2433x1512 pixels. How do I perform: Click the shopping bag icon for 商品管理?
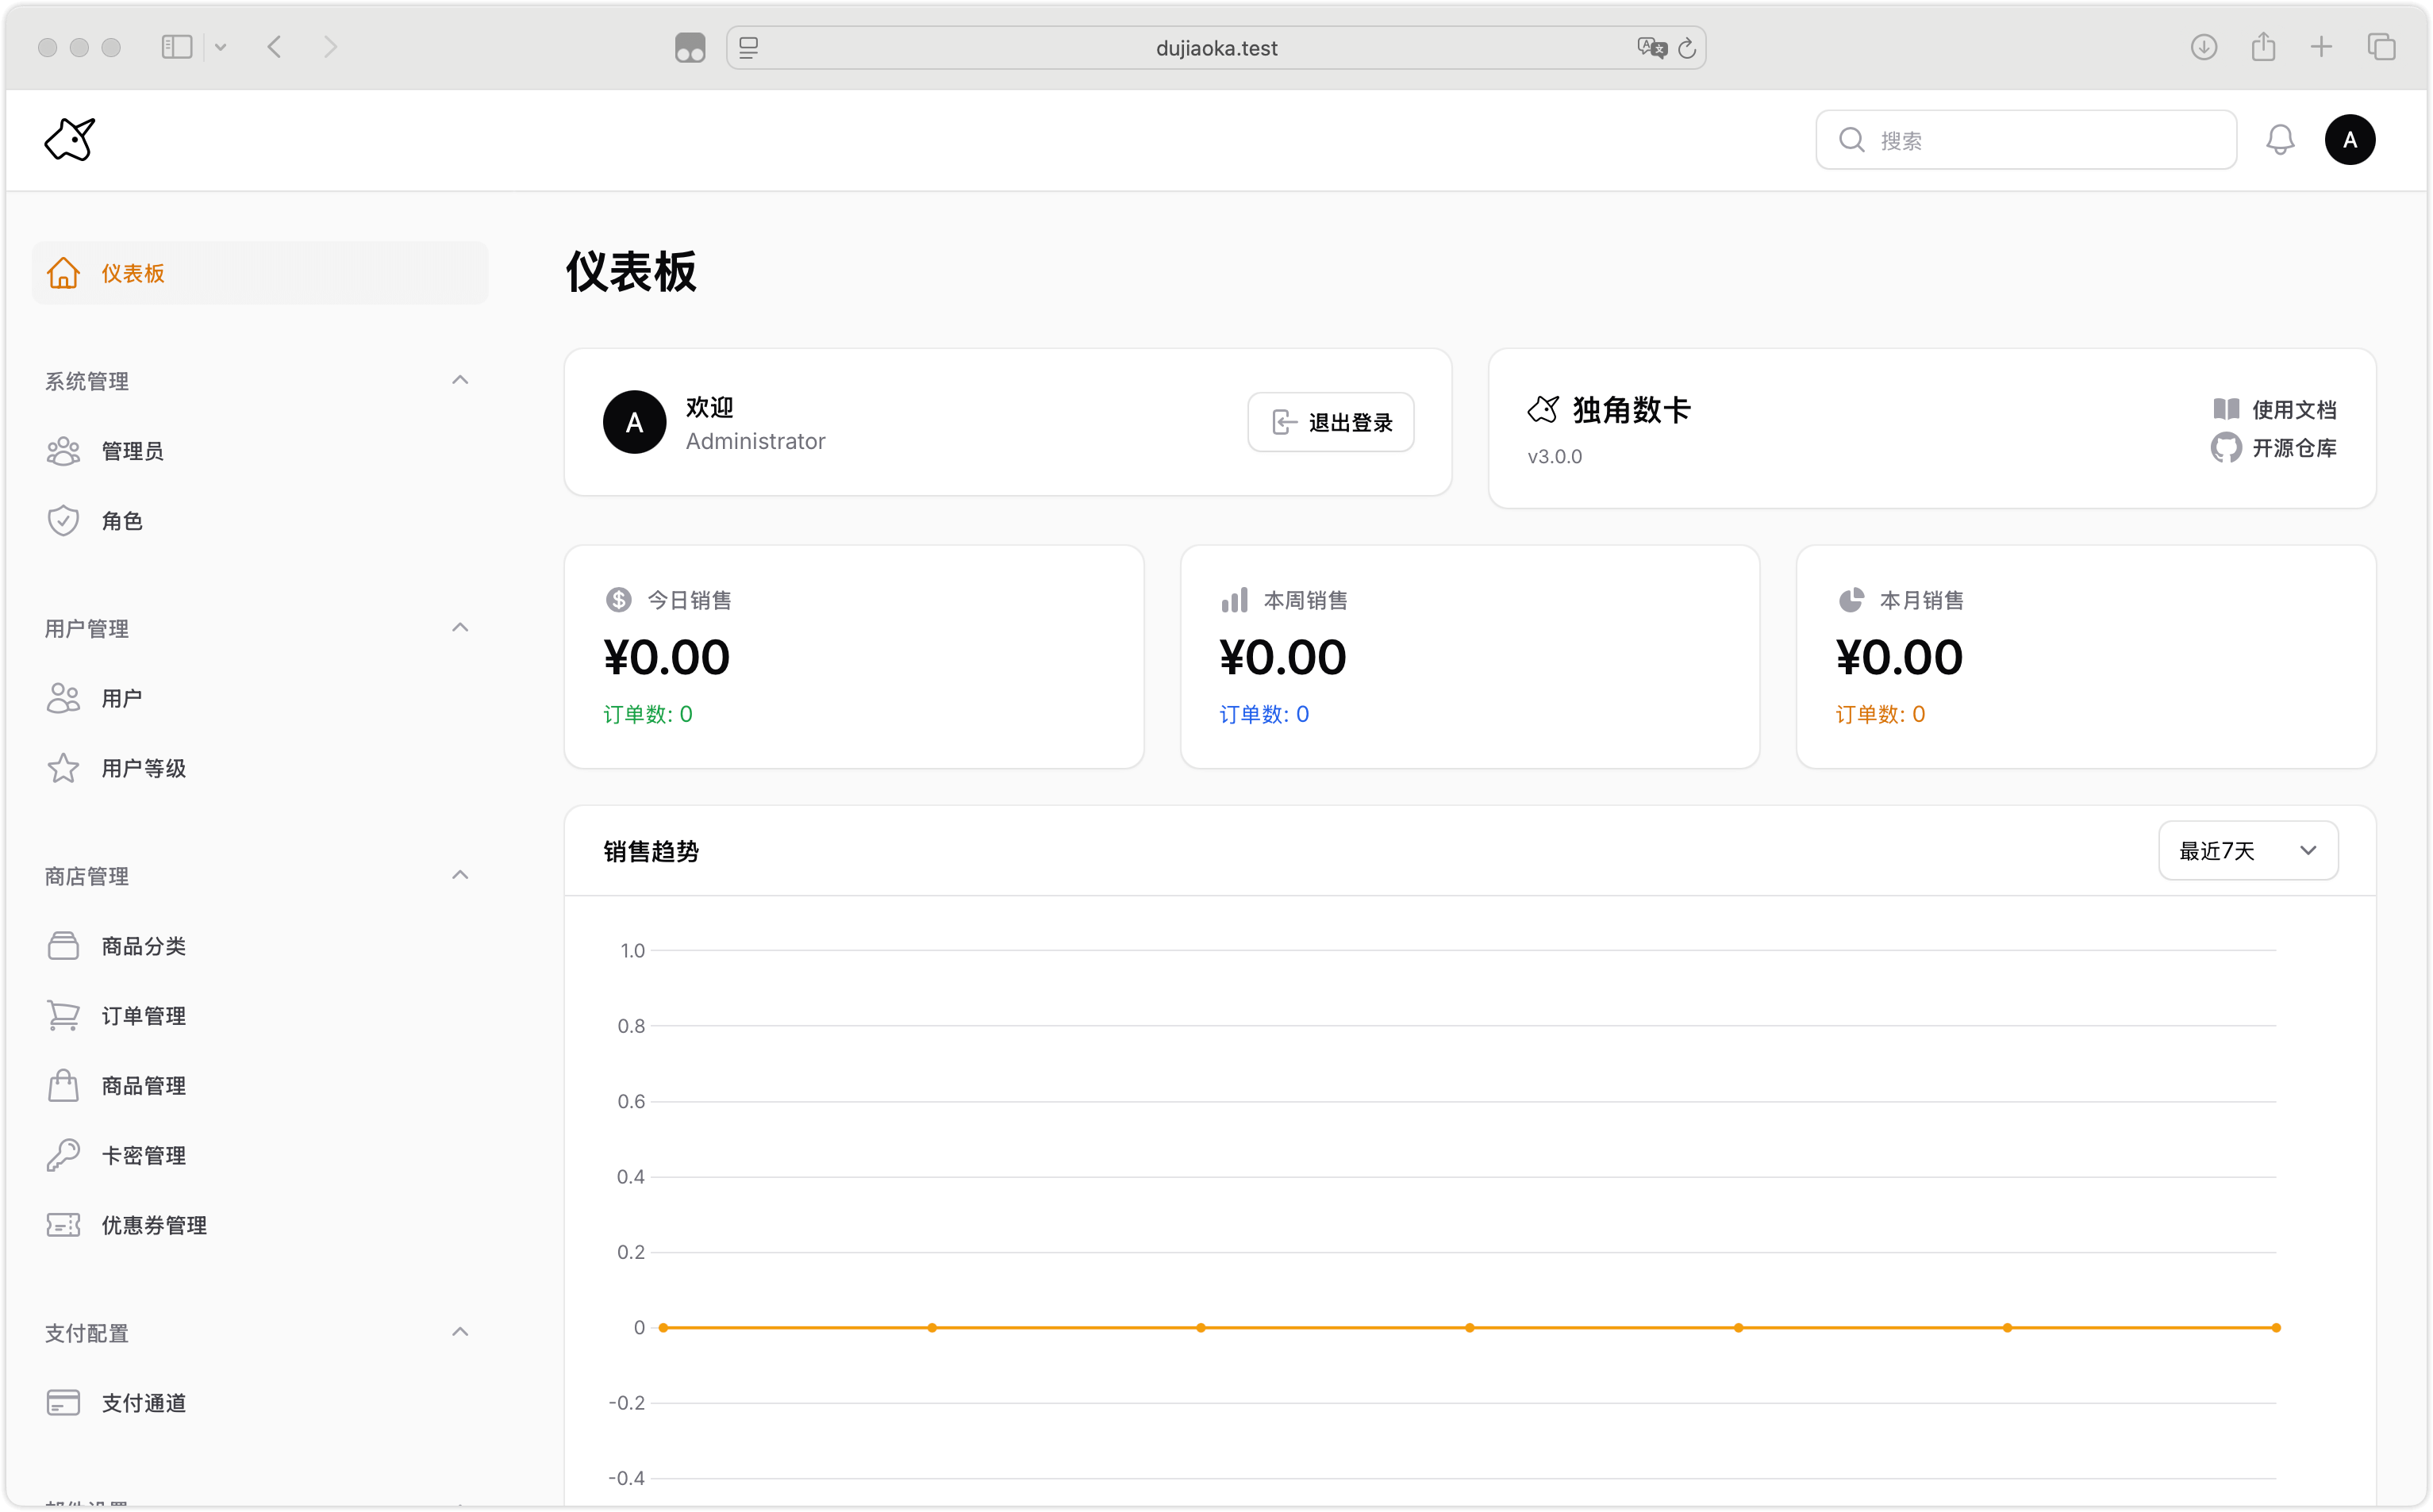tap(63, 1085)
